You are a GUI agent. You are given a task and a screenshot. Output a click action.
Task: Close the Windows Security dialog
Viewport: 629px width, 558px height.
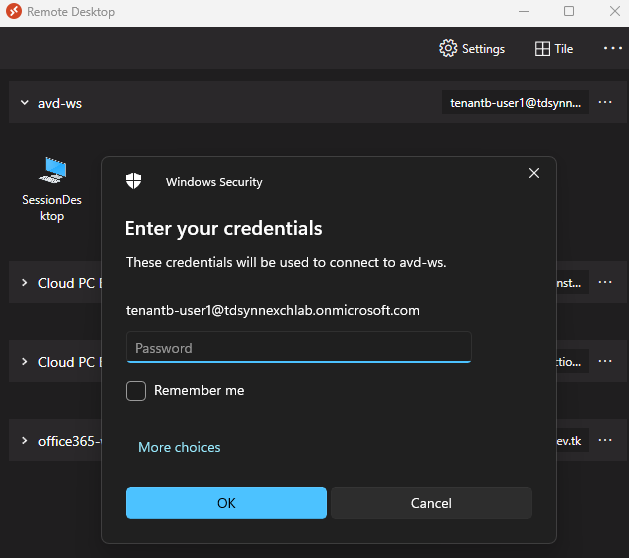pyautogui.click(x=534, y=173)
